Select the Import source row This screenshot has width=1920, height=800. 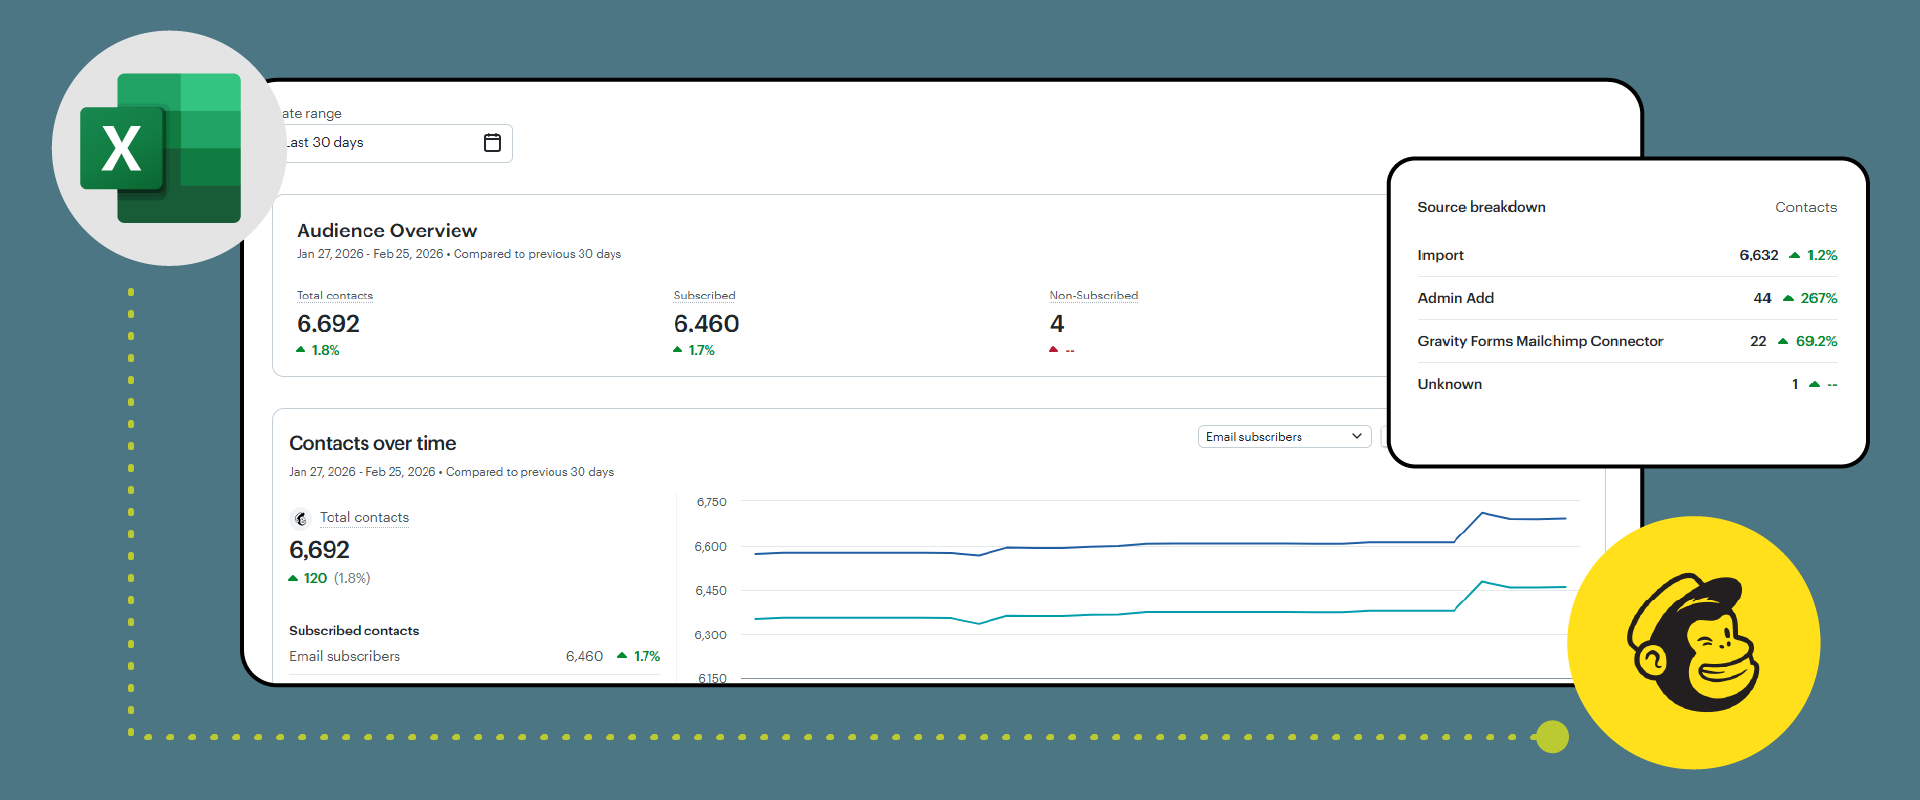[1627, 255]
